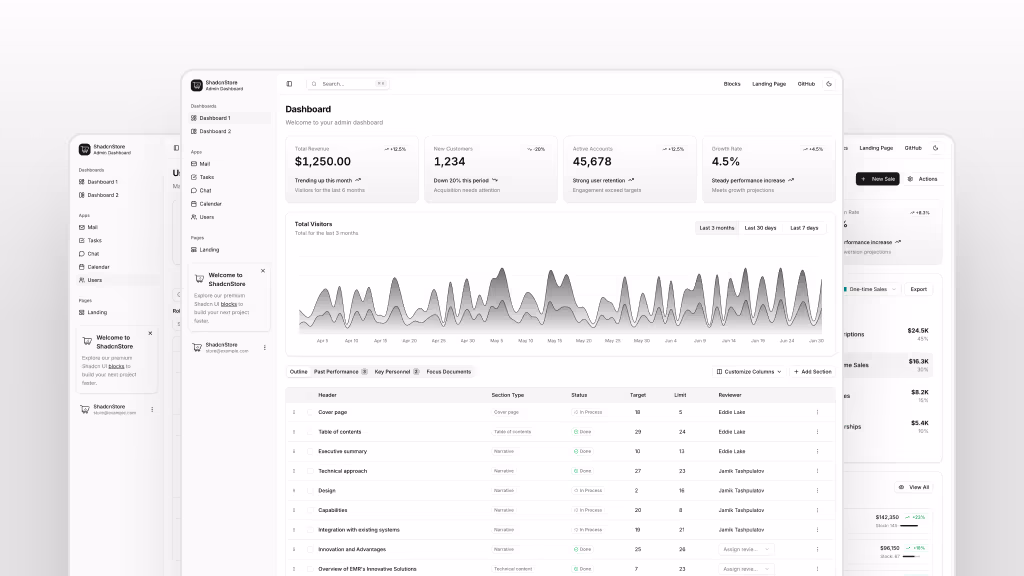The height and width of the screenshot is (576, 1024).
Task: Grab the drag handle of Capabilities row
Action: click(294, 510)
